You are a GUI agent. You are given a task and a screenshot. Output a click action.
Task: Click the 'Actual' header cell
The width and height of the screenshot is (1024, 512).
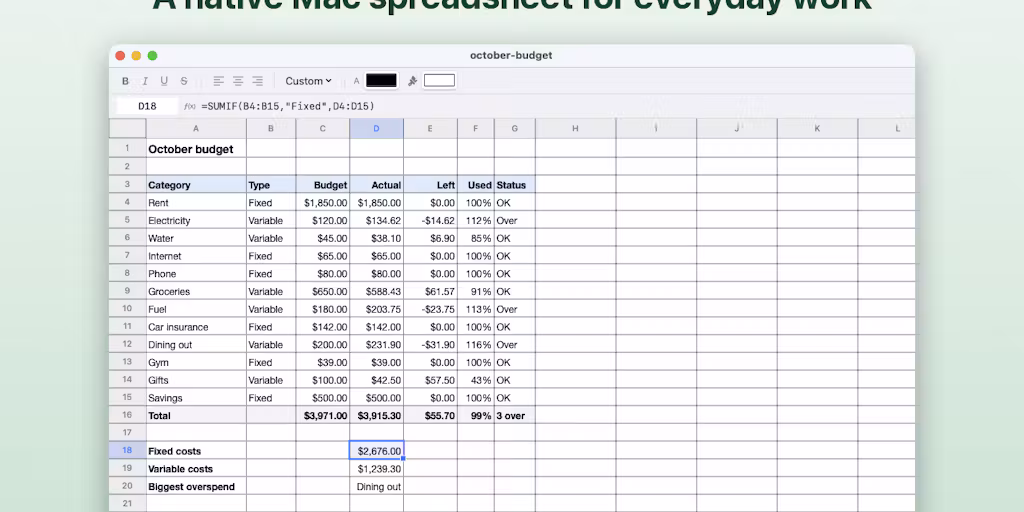376,185
